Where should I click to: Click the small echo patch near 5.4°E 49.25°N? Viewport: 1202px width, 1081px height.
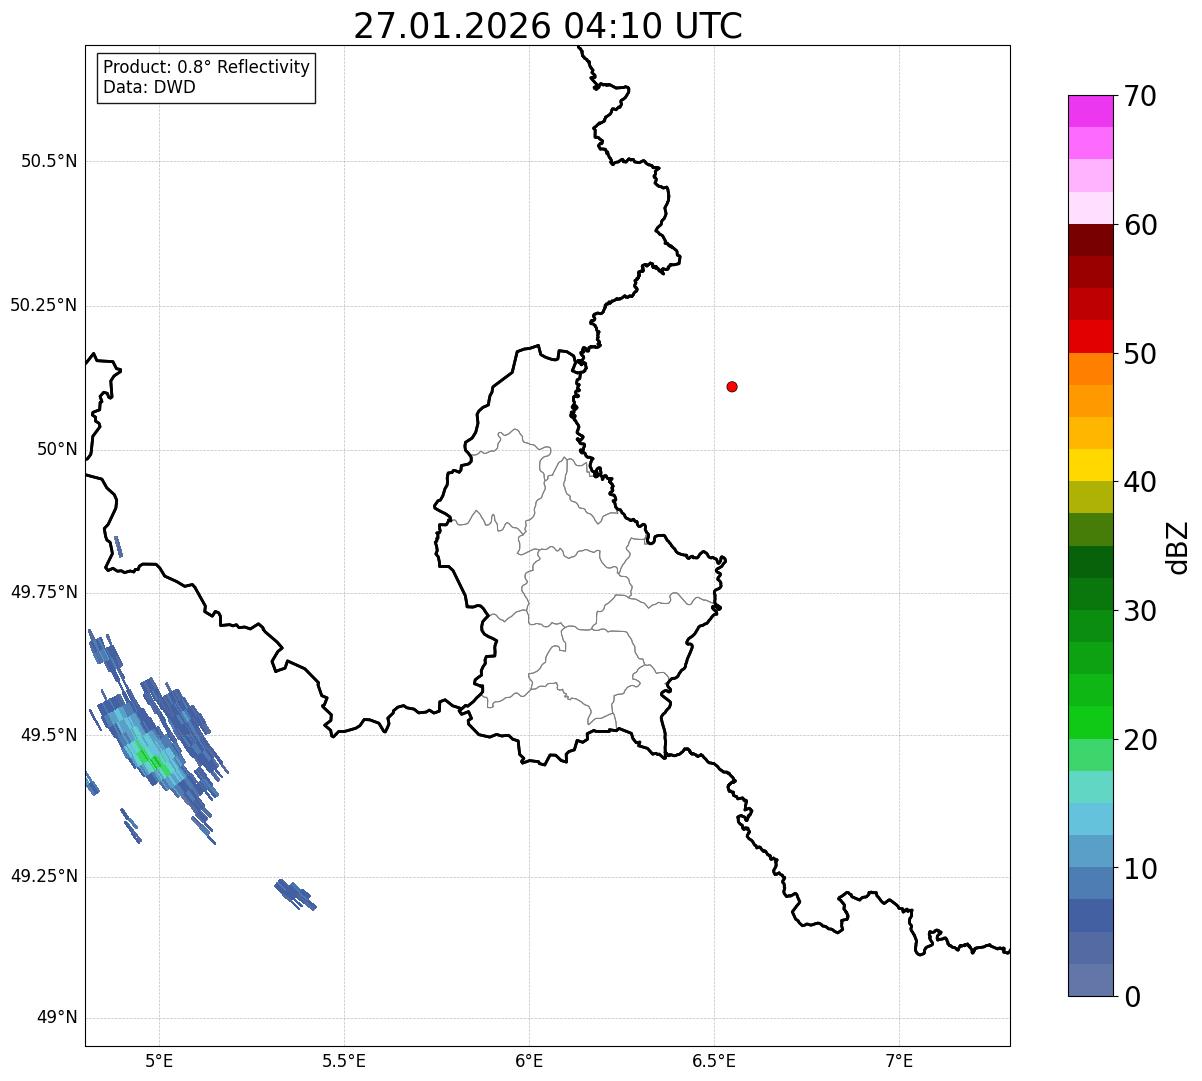(295, 894)
